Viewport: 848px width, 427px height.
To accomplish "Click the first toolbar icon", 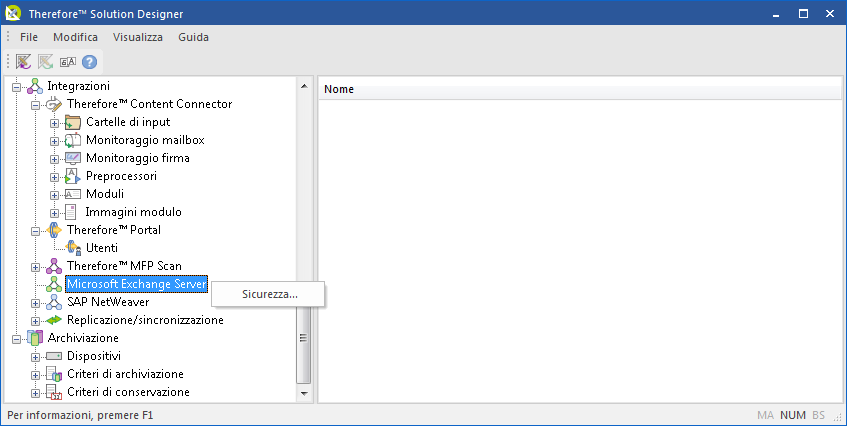I will pos(23,61).
